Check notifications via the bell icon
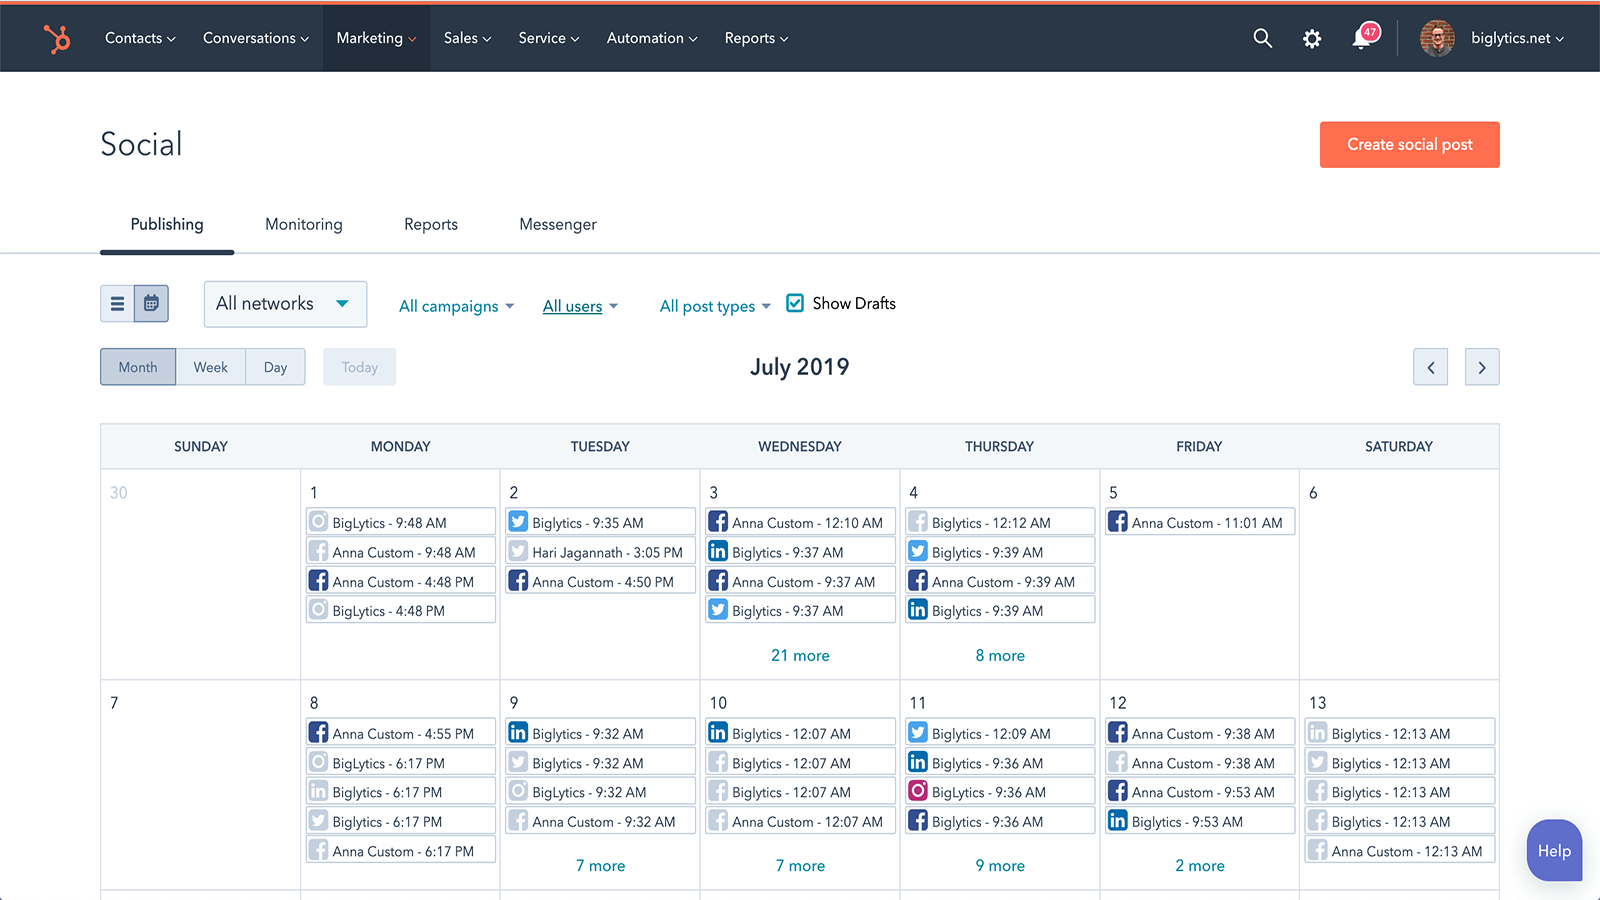The height and width of the screenshot is (900, 1600). (x=1362, y=38)
